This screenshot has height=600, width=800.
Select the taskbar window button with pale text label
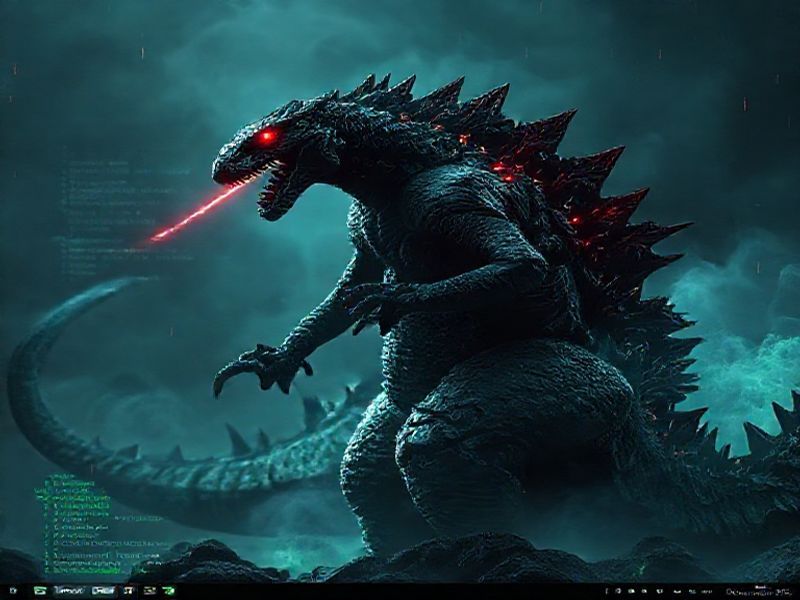click(69, 590)
